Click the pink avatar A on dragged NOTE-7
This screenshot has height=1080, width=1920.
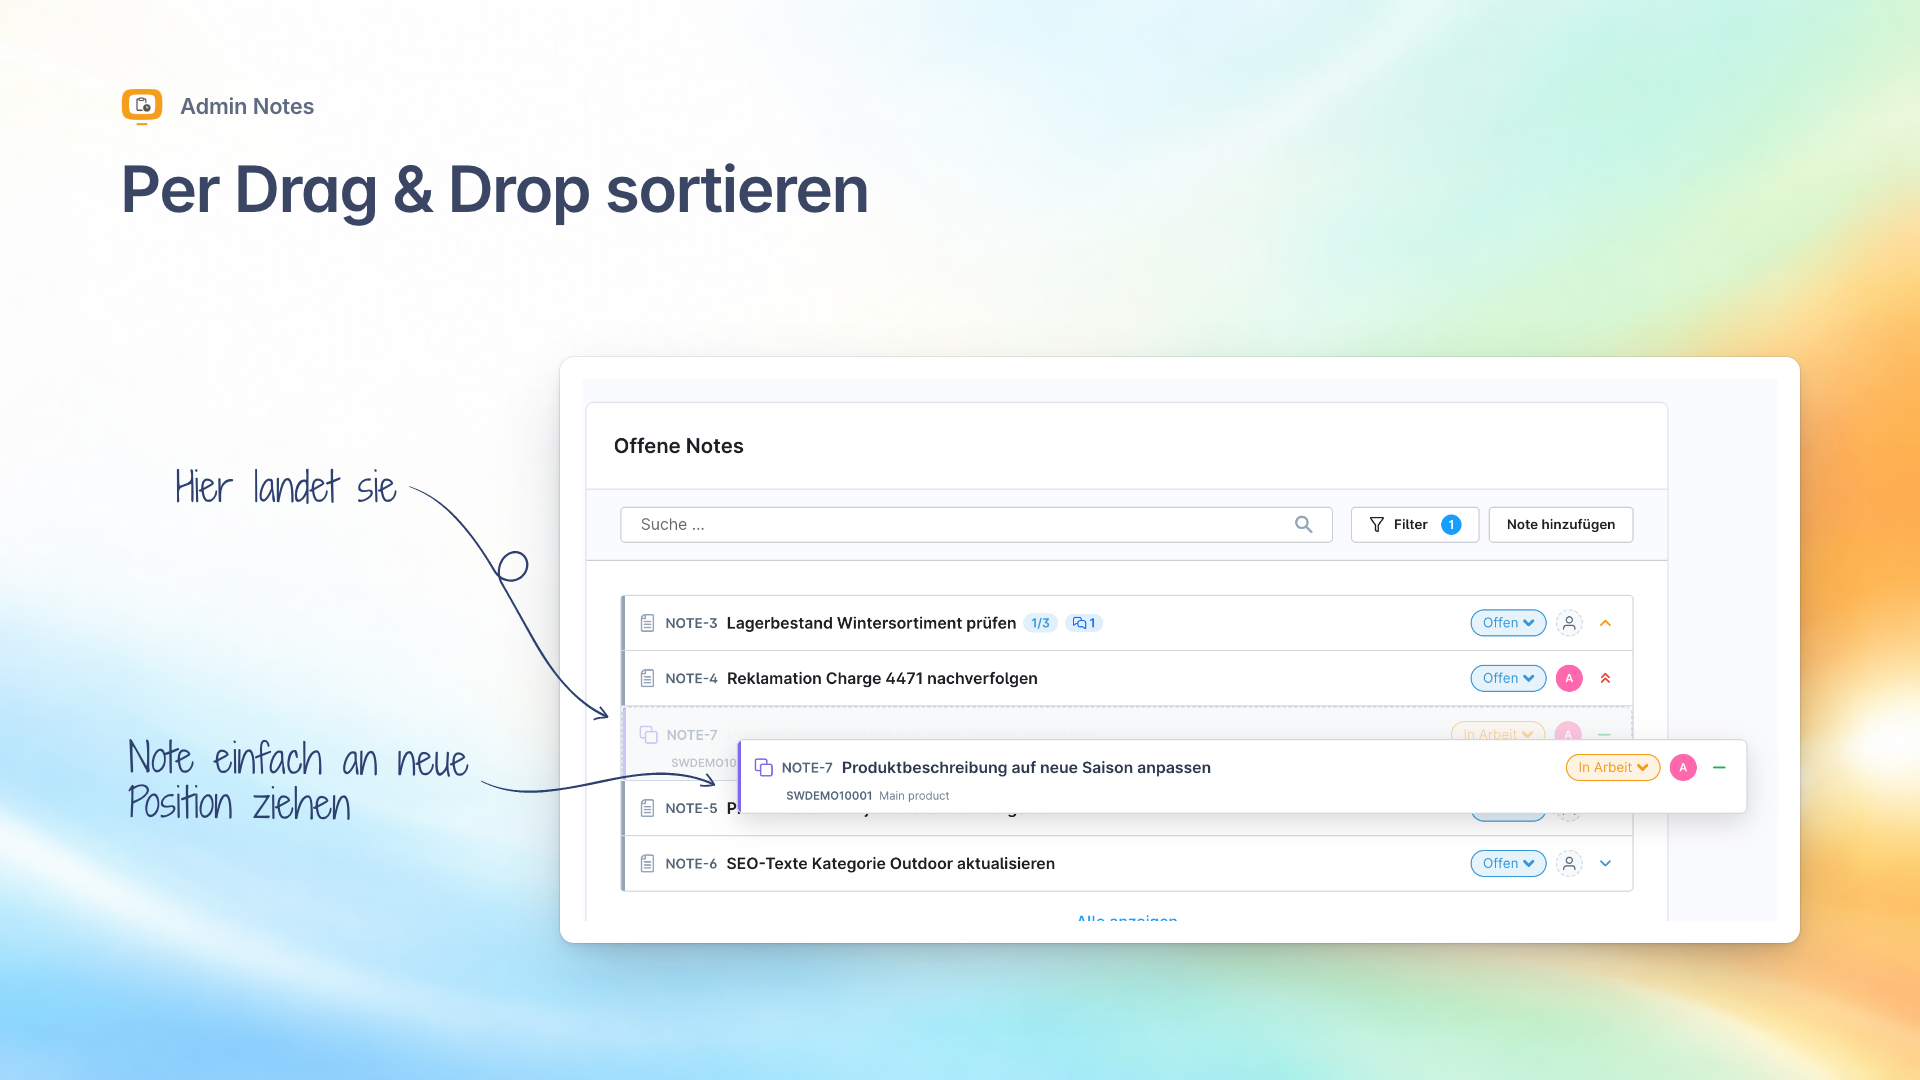(x=1683, y=767)
